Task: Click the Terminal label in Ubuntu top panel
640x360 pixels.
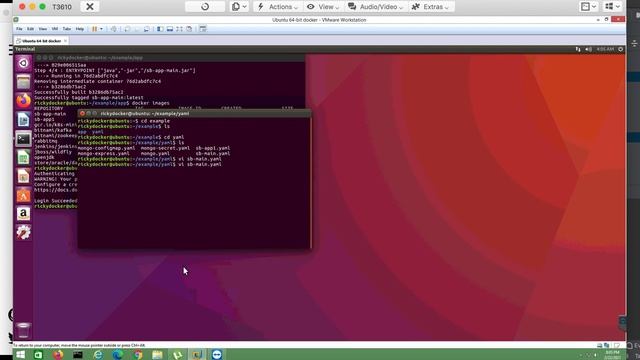Action: [x=25, y=49]
